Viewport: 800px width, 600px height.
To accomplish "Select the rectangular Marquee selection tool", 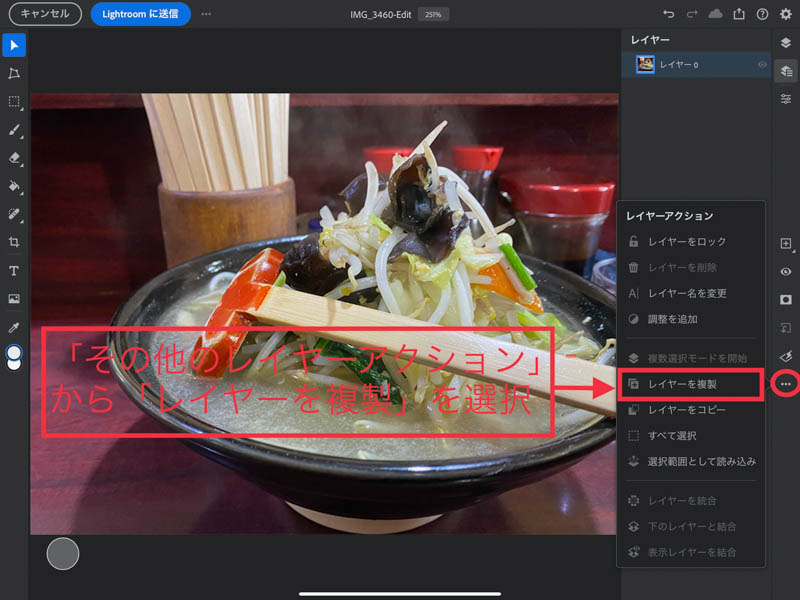I will [x=14, y=102].
